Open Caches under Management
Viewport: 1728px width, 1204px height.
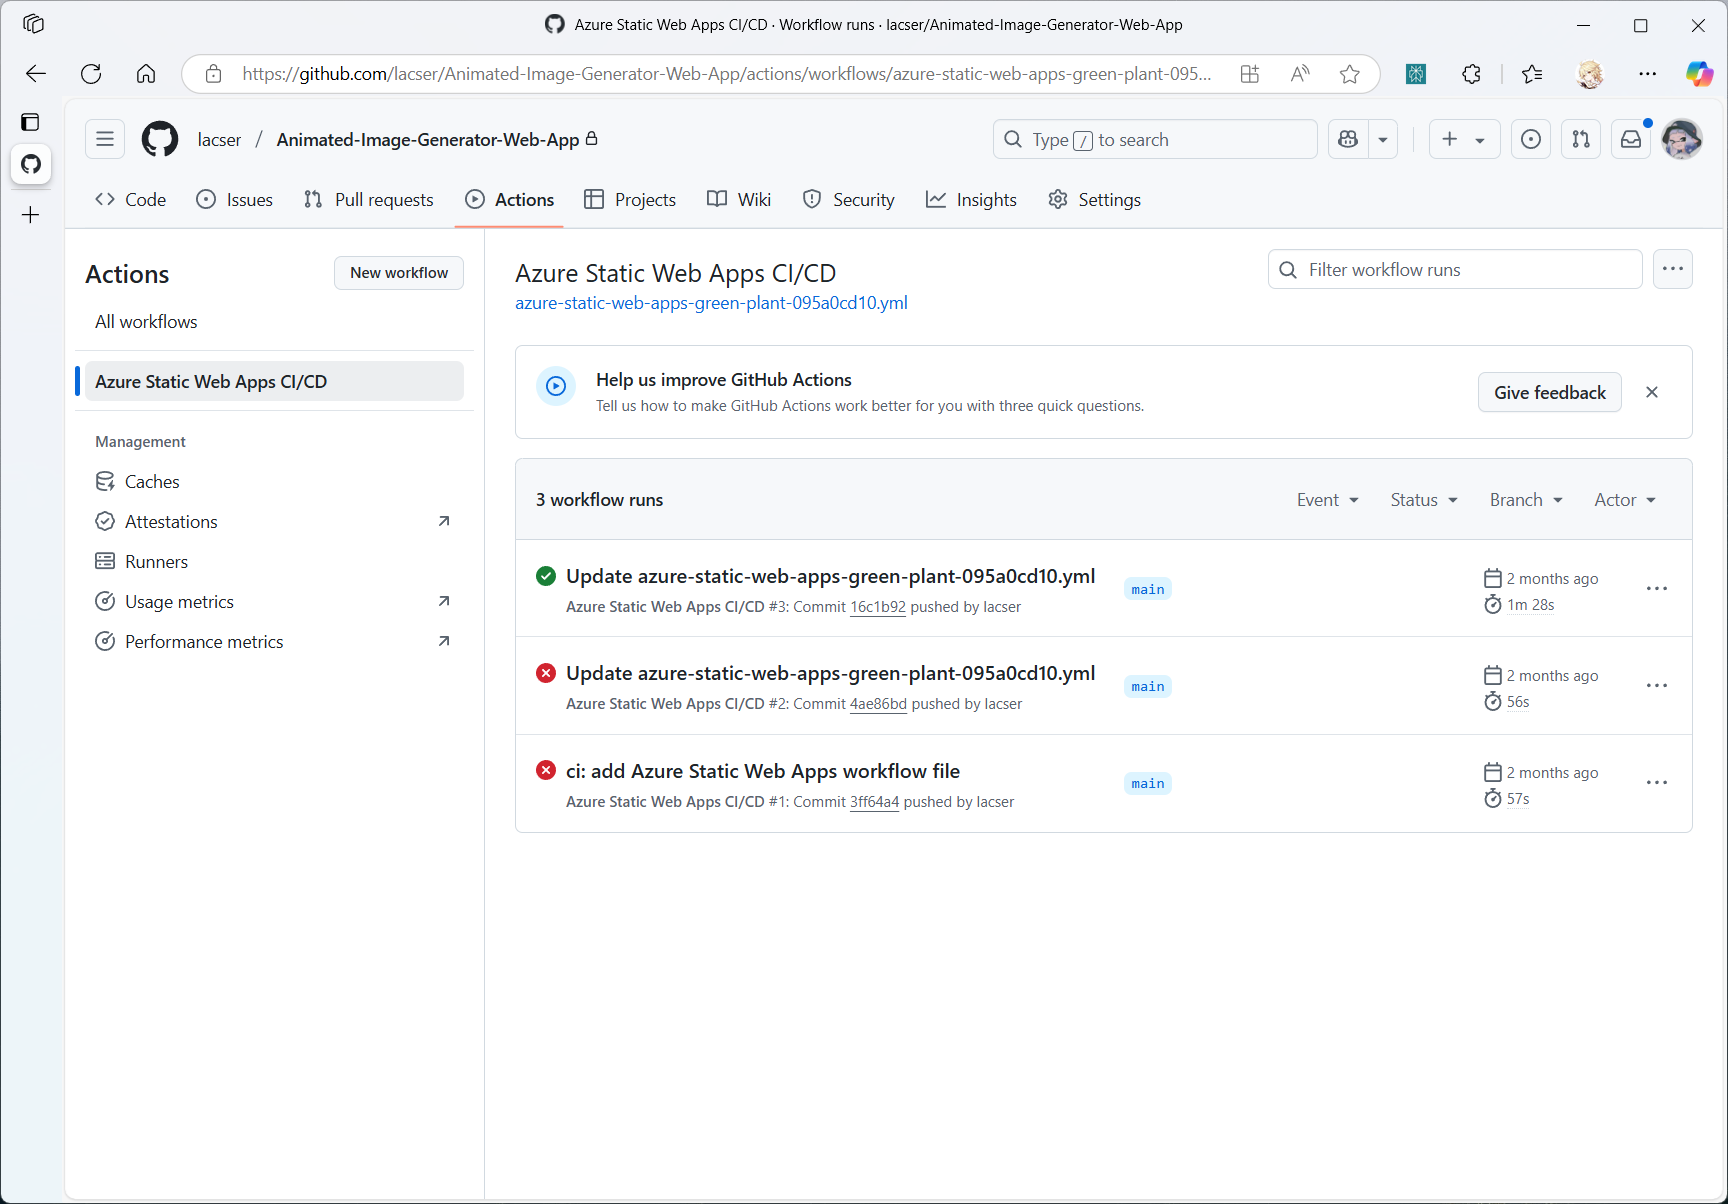[x=274, y=482]
